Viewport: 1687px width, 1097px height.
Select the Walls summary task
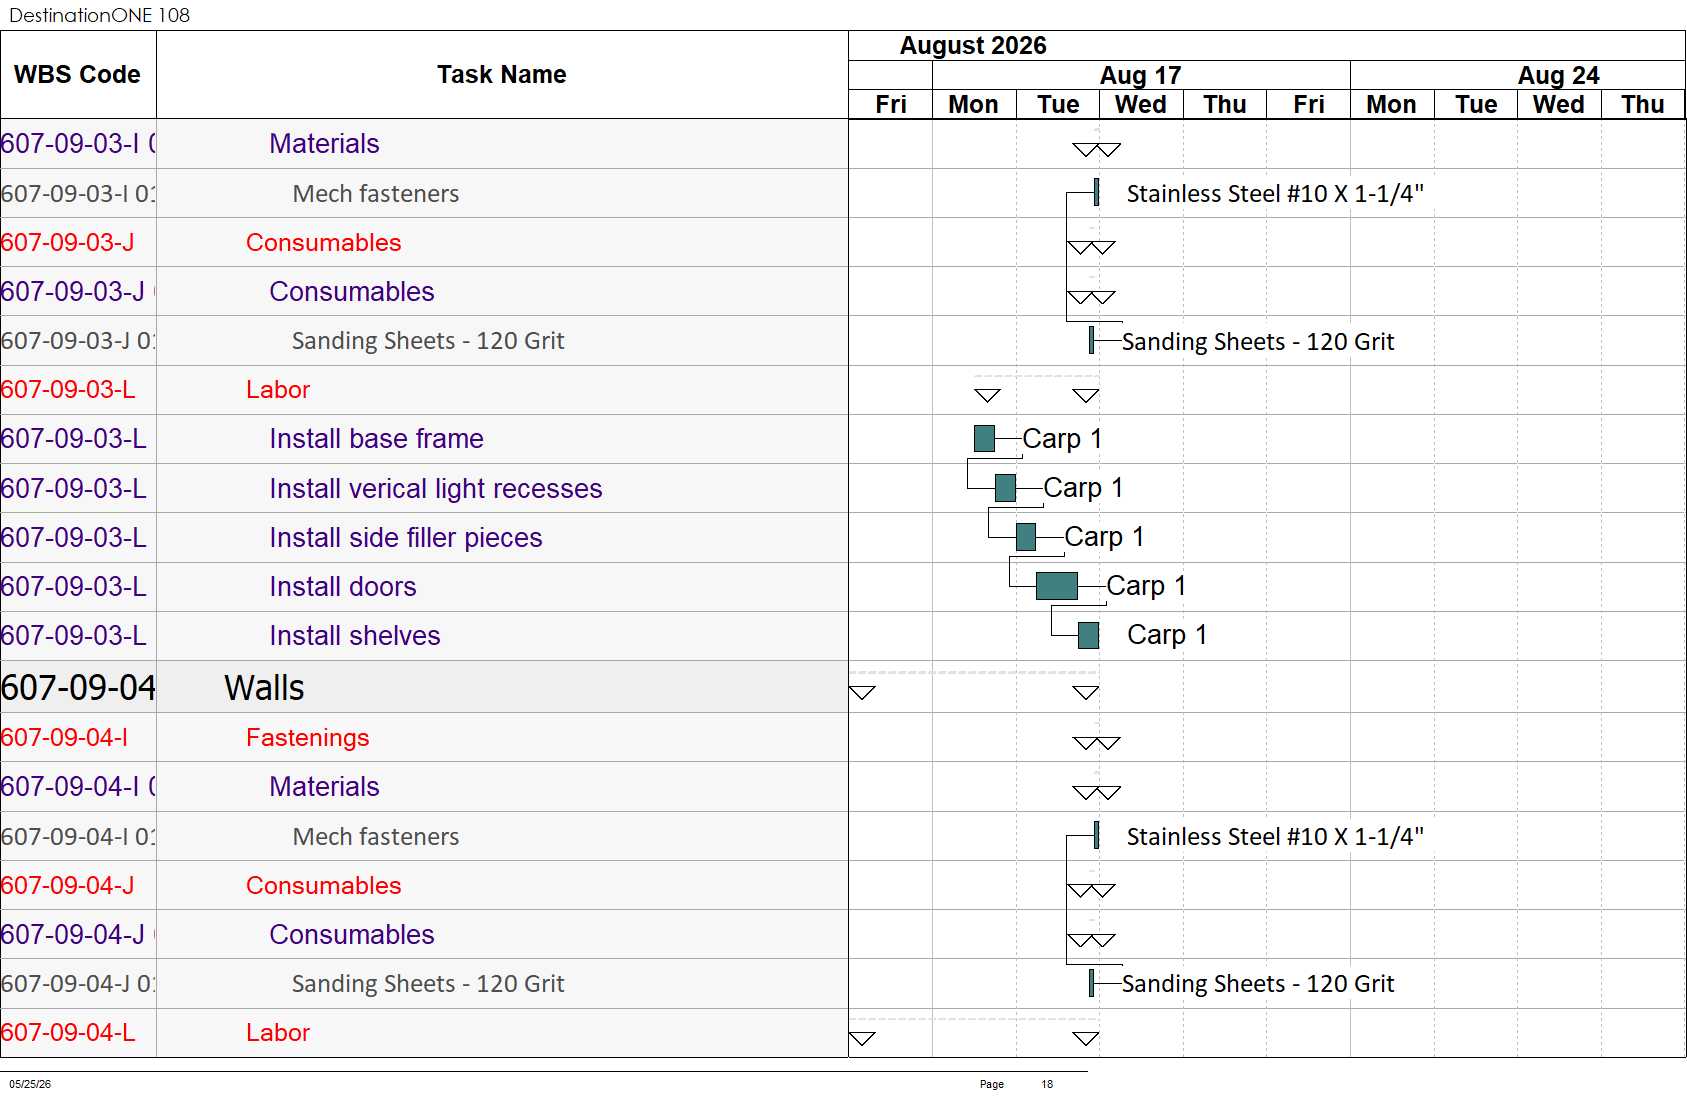pyautogui.click(x=264, y=688)
